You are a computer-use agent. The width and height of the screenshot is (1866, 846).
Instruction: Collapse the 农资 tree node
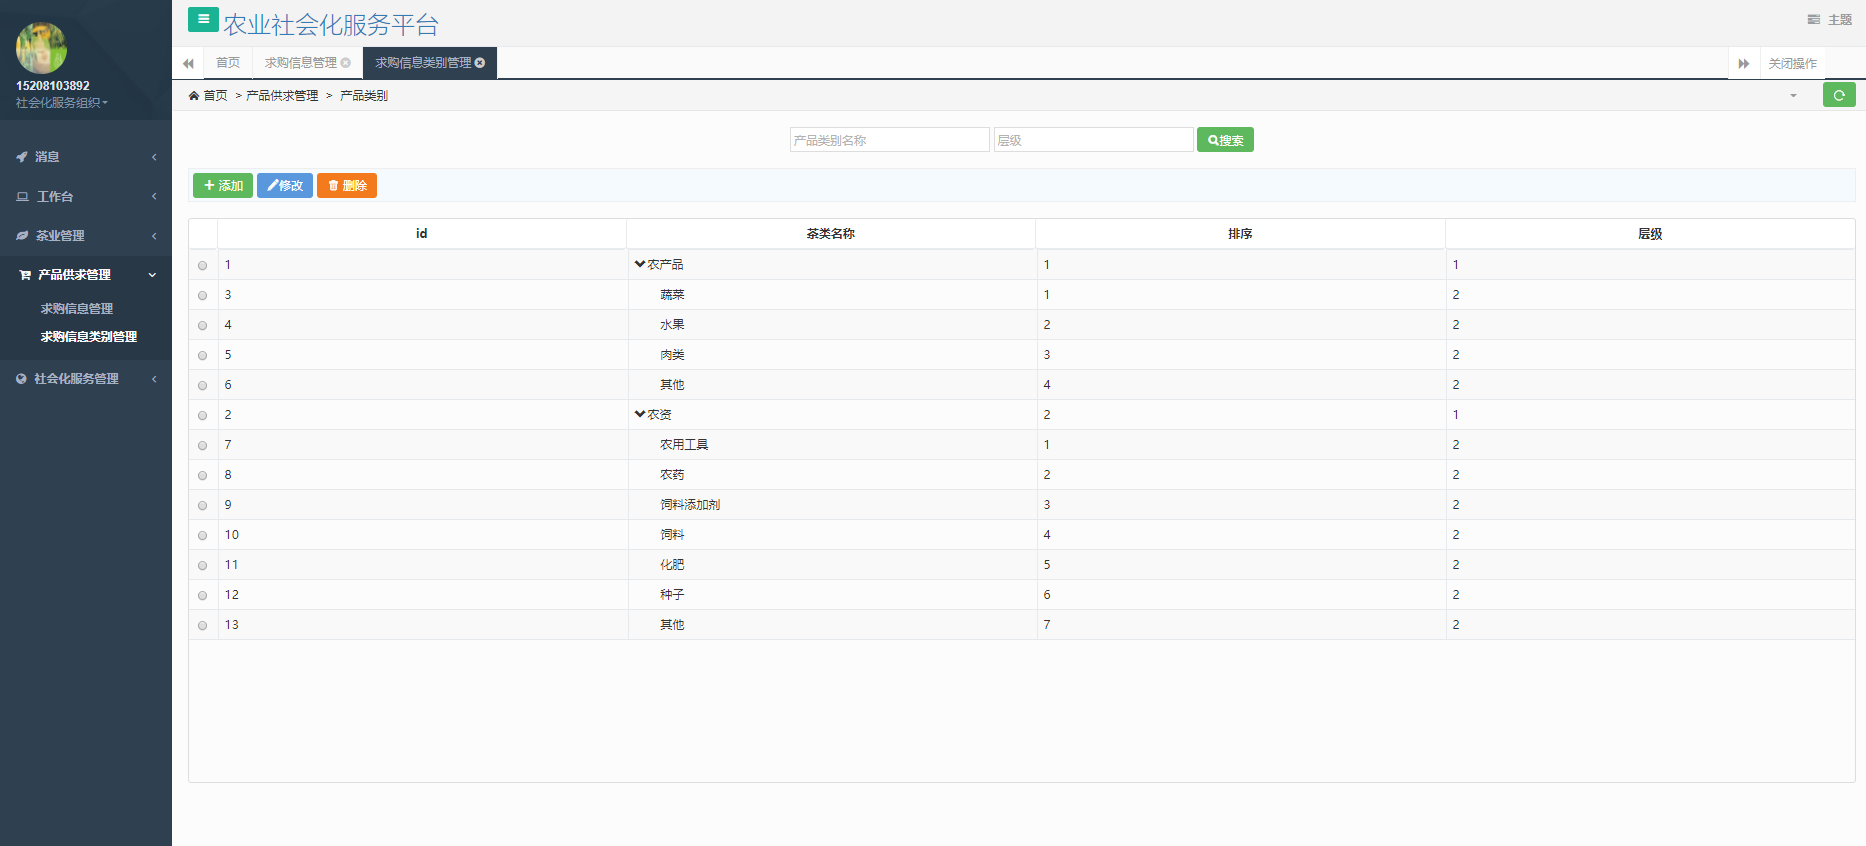(640, 415)
